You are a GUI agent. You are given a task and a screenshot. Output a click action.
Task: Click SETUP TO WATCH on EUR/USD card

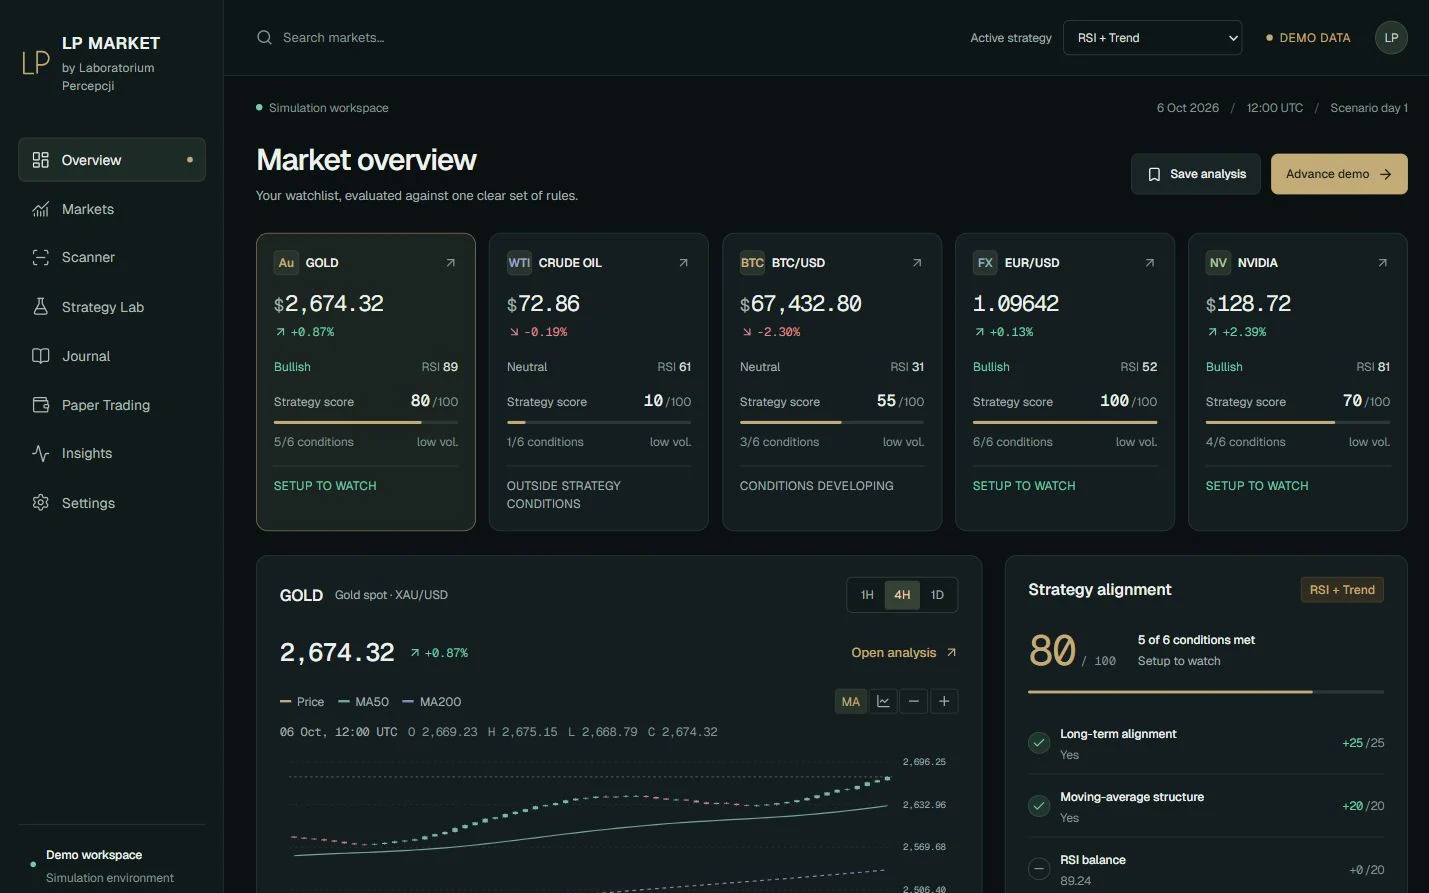[x=1024, y=486]
